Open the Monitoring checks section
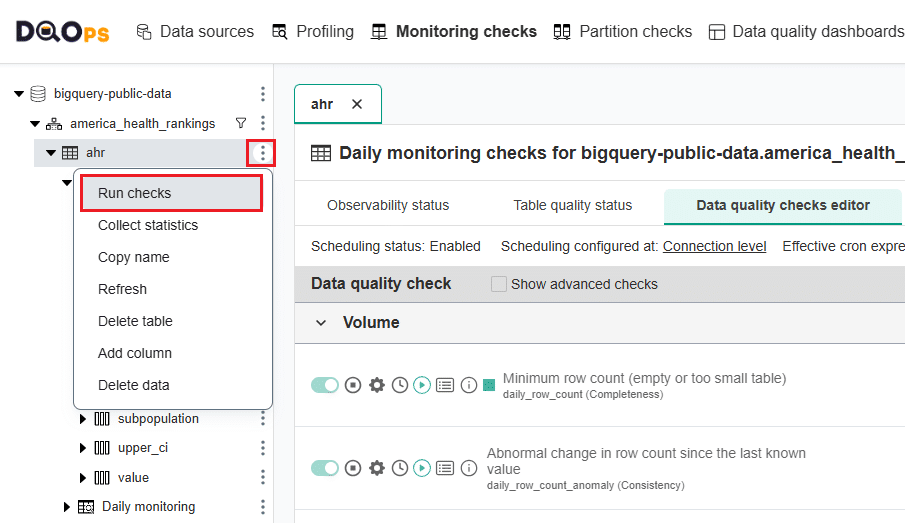This screenshot has height=524, width=908. (454, 31)
